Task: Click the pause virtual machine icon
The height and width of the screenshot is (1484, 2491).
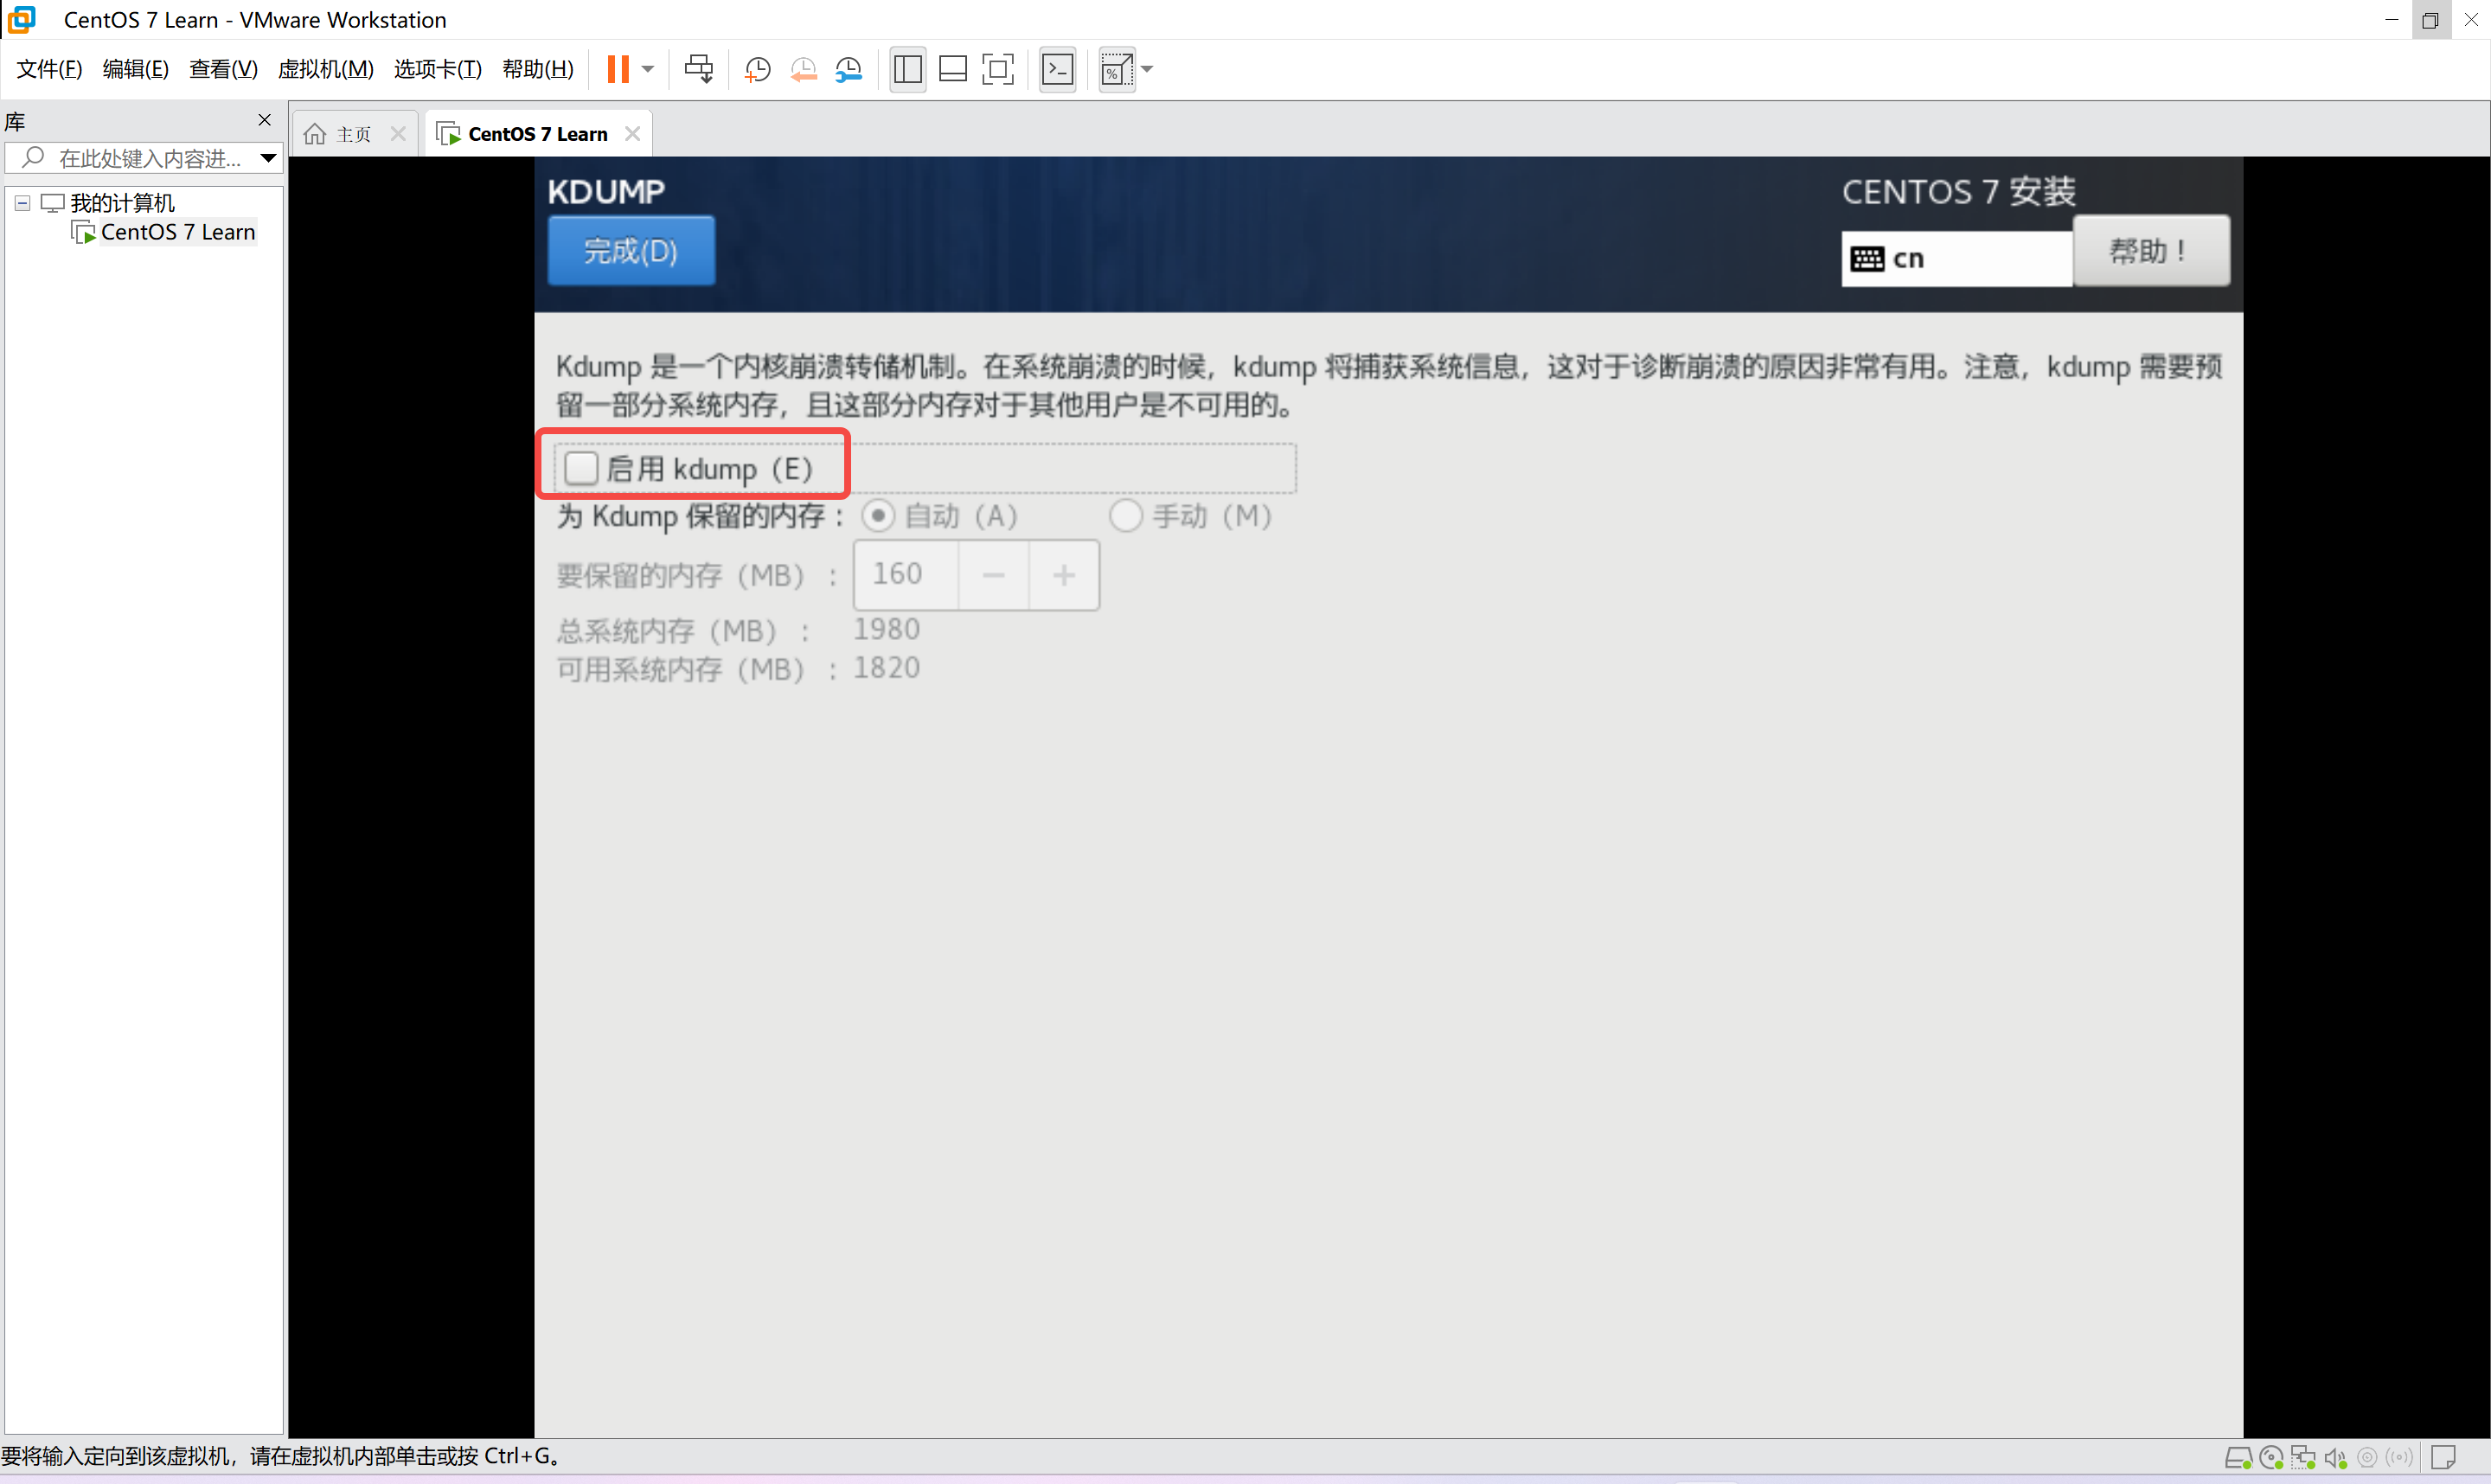Action: (x=618, y=69)
